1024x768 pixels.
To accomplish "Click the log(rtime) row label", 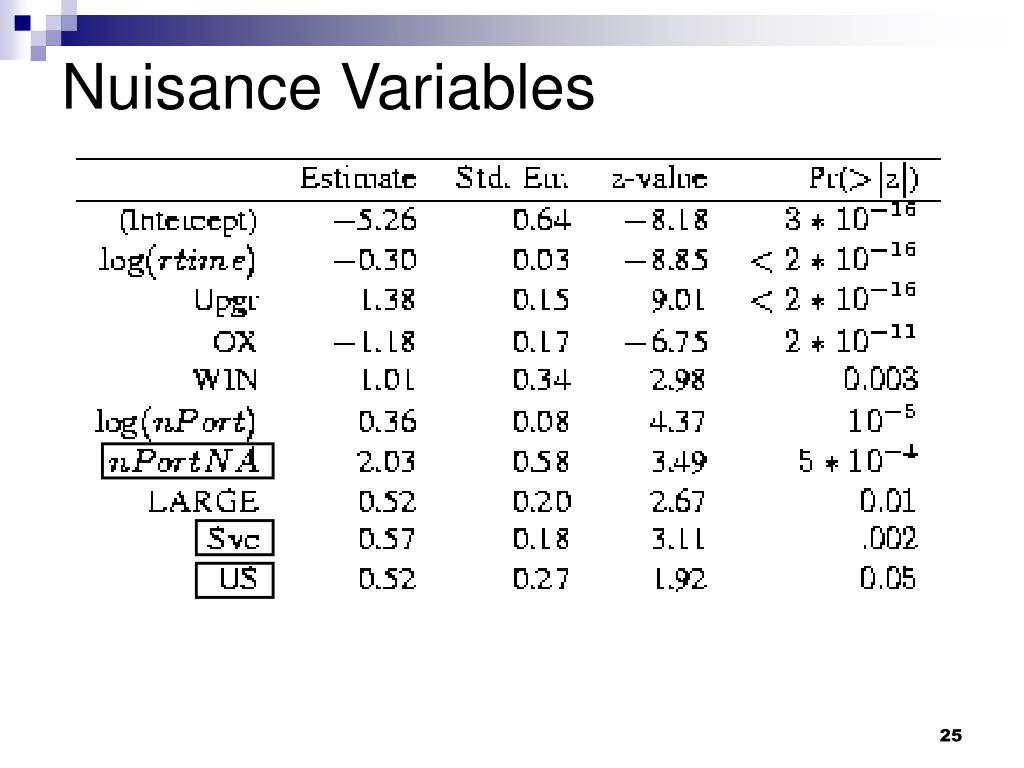I will (176, 261).
